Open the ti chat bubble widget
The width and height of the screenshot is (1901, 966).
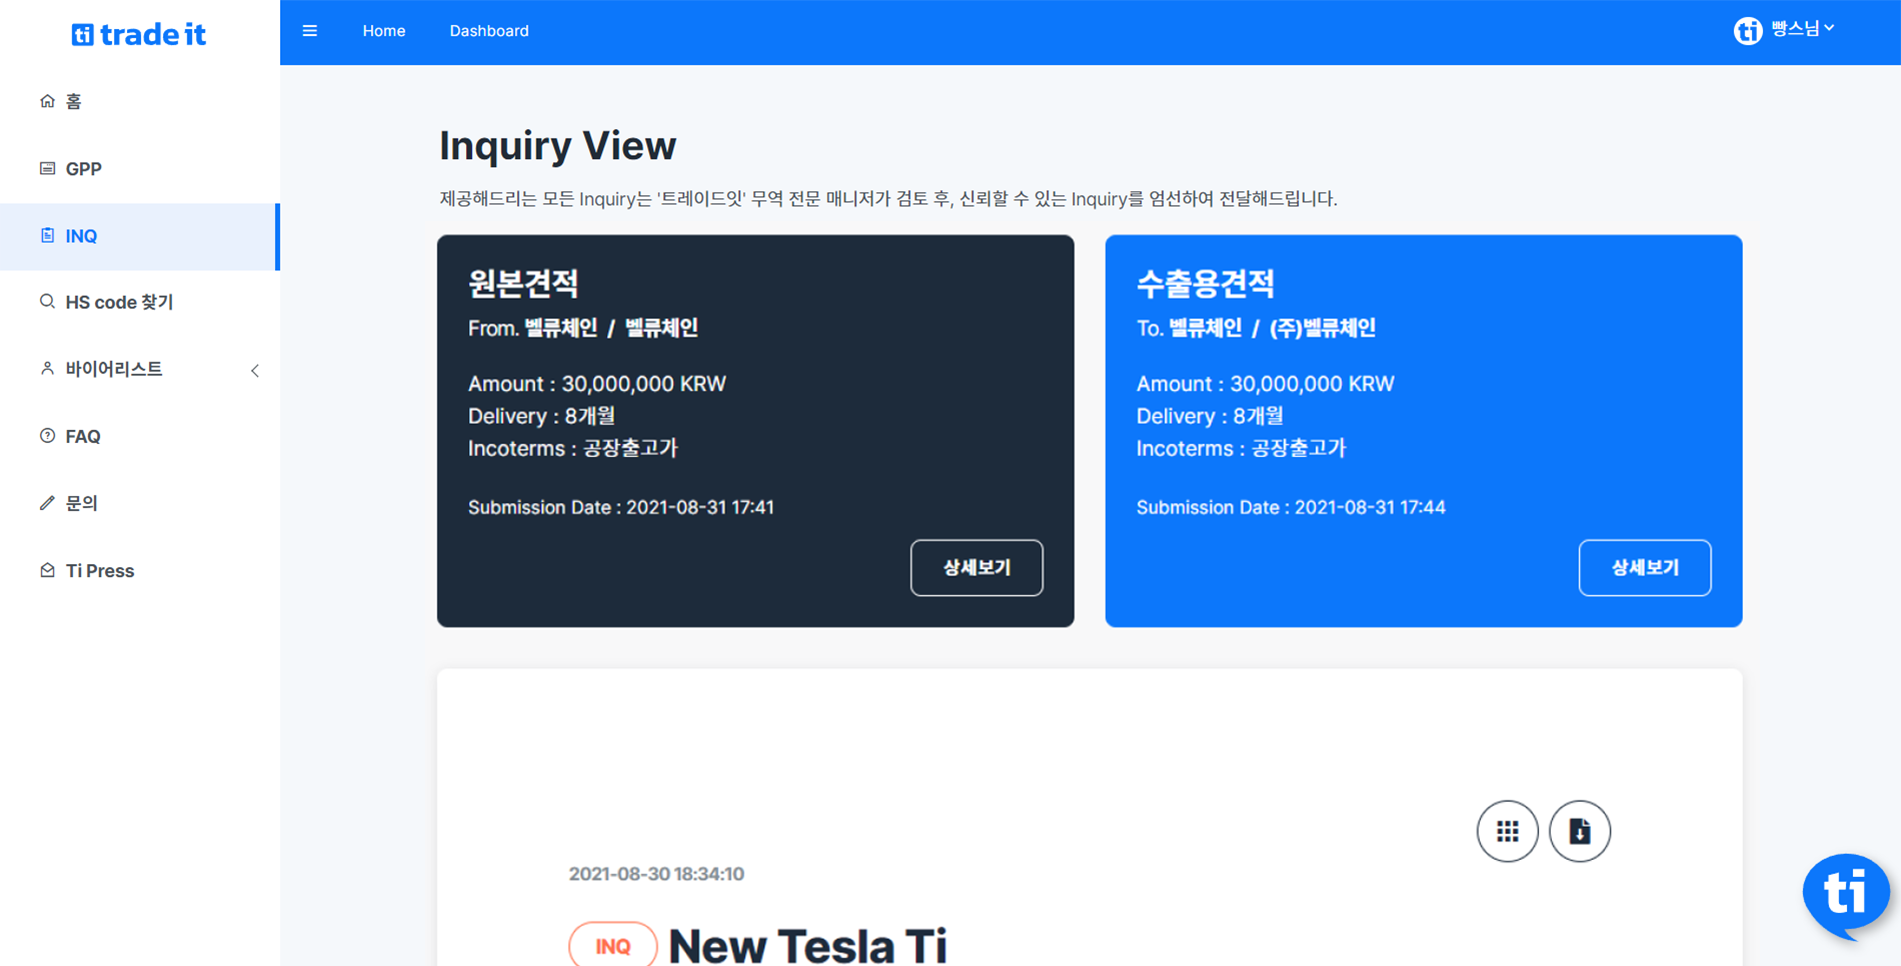1845,893
